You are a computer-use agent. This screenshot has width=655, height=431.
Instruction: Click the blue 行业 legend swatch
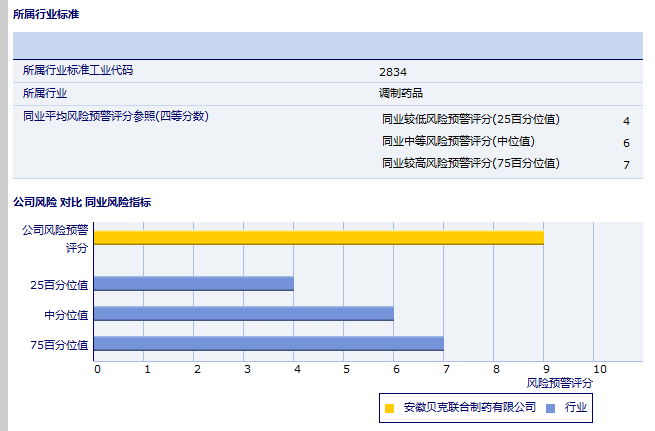coord(550,408)
